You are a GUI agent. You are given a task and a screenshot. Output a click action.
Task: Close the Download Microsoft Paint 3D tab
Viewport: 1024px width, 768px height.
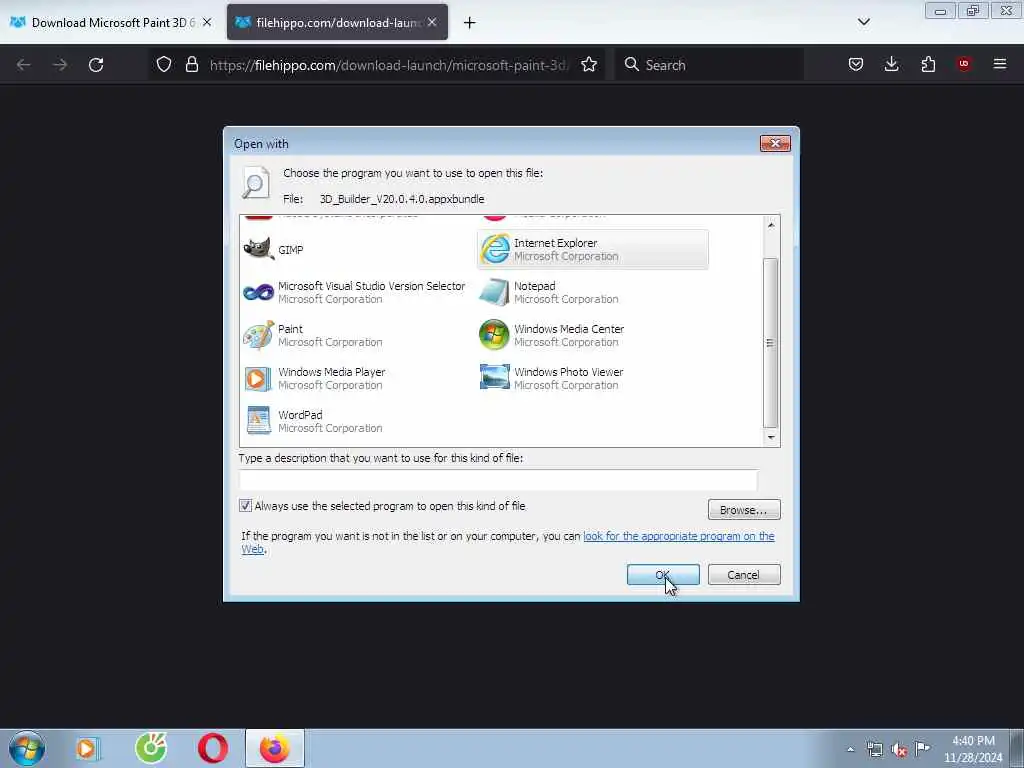tap(207, 22)
